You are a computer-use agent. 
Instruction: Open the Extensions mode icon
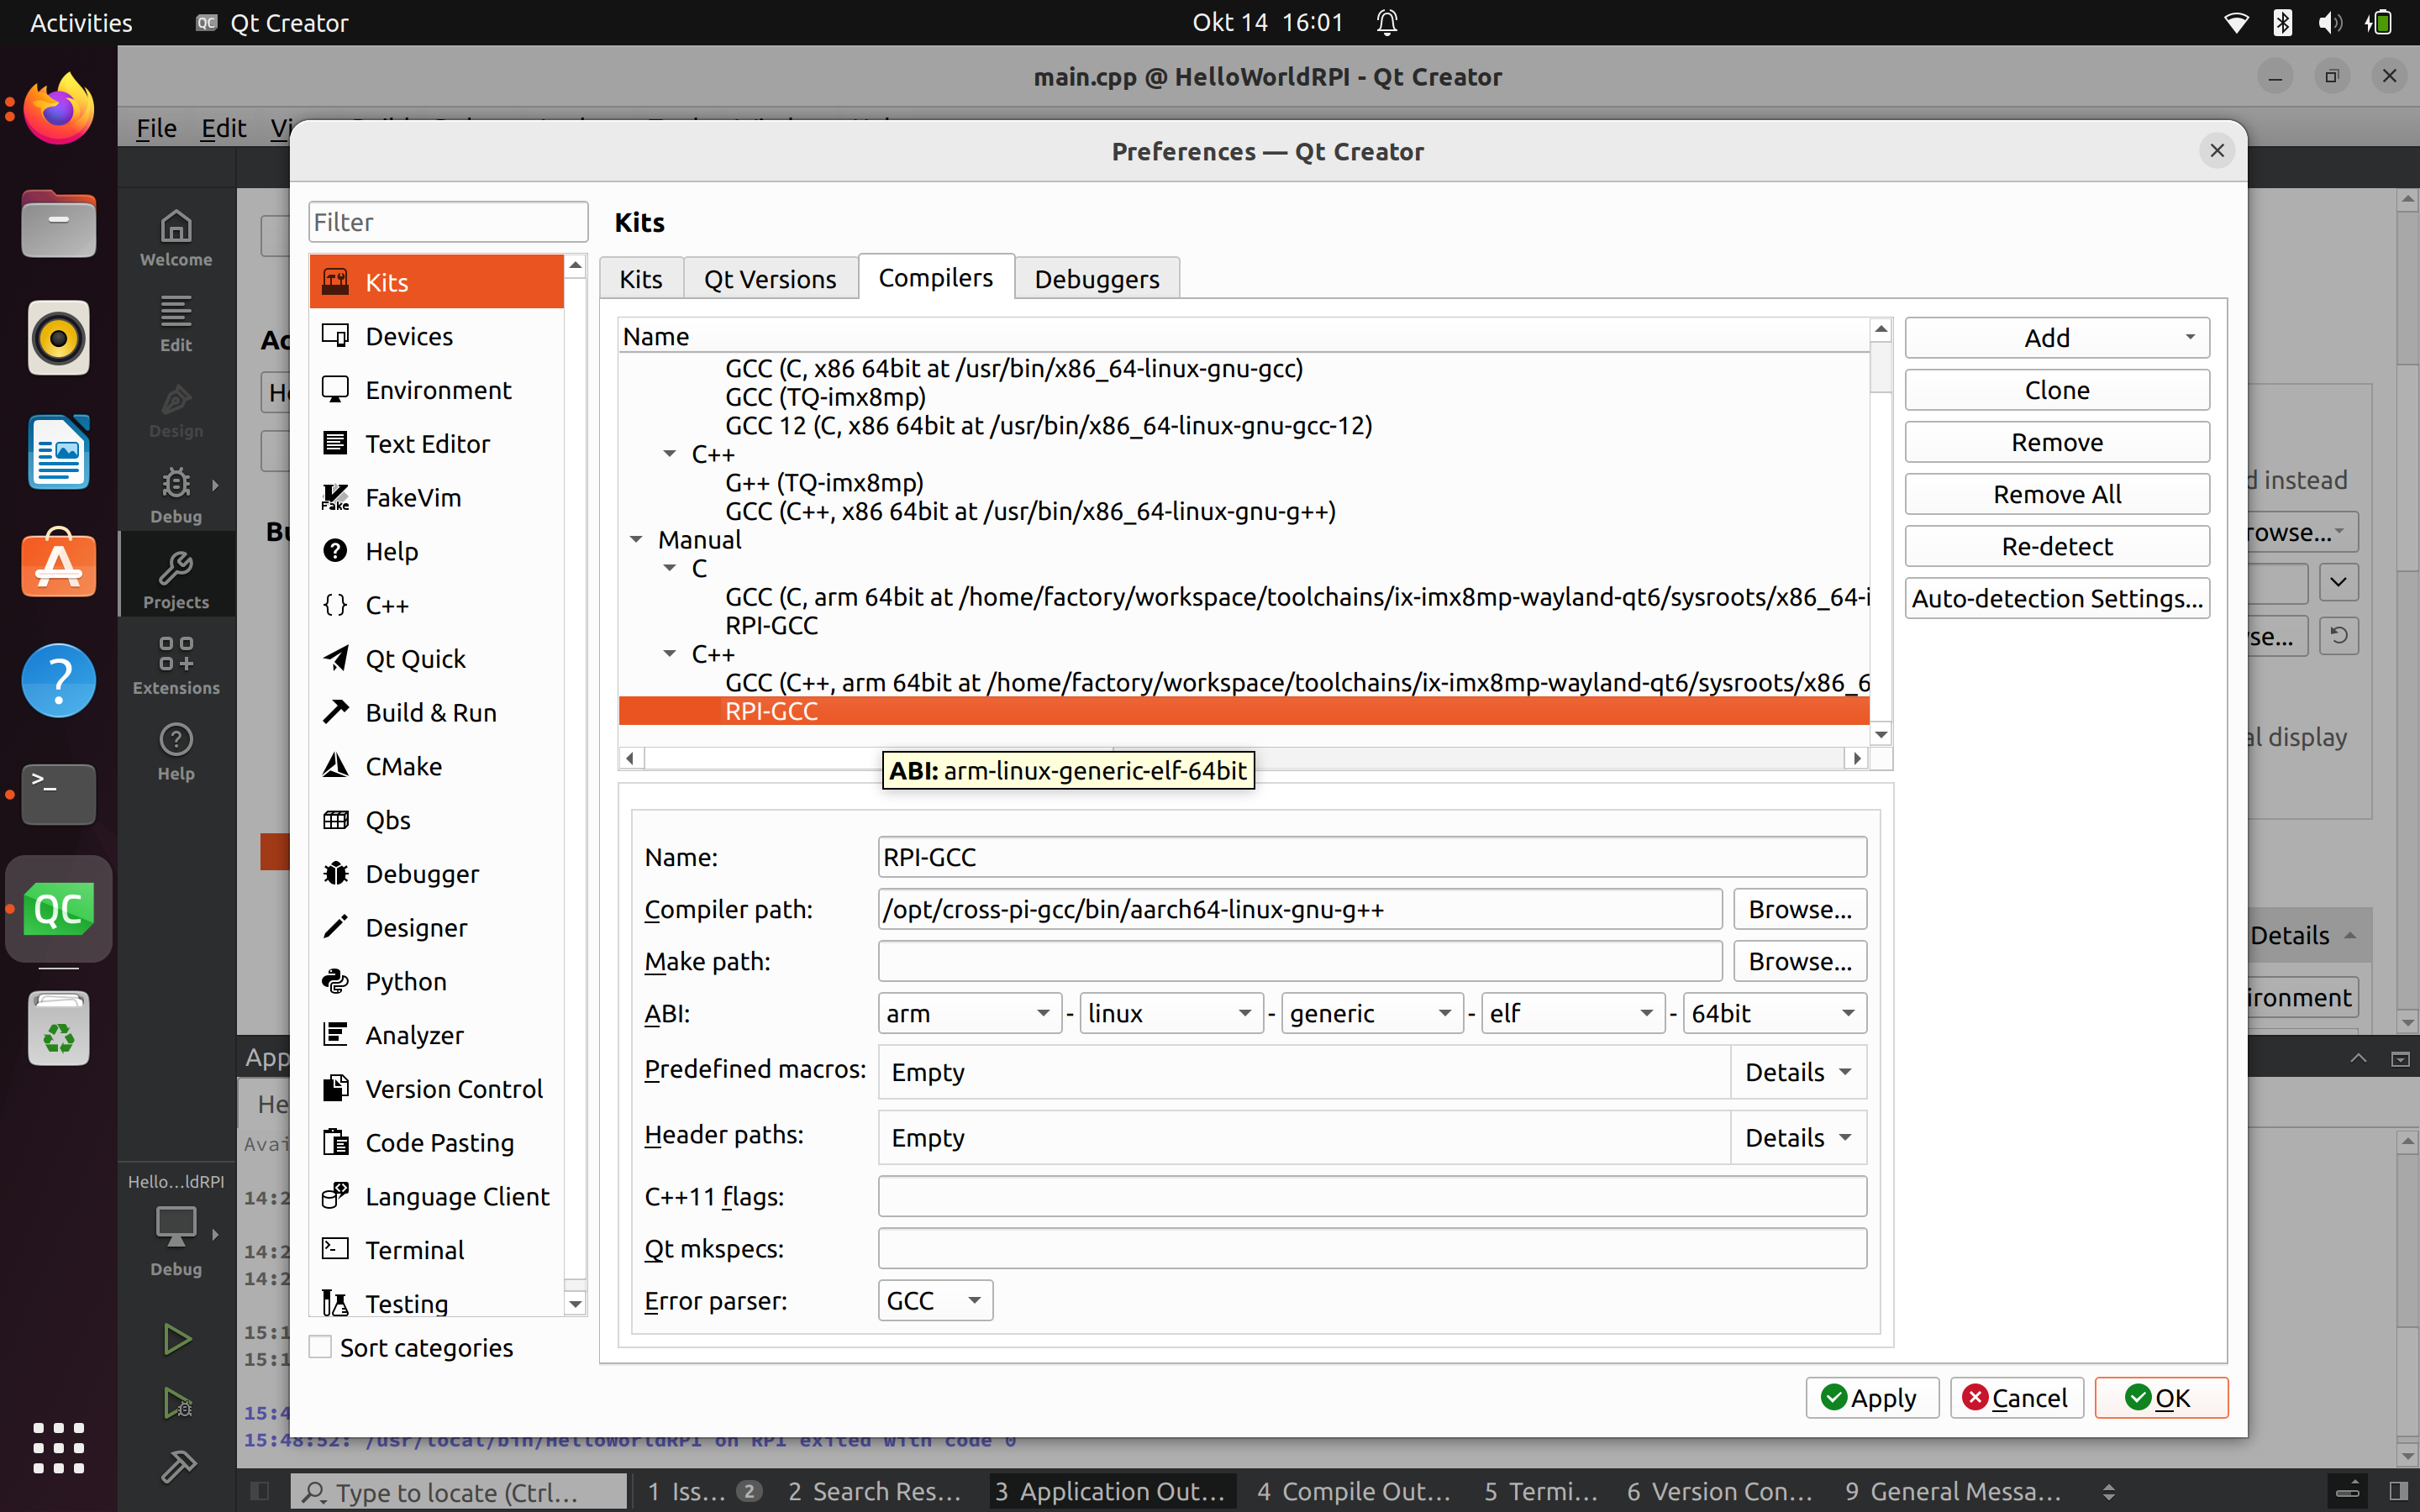[x=176, y=666]
